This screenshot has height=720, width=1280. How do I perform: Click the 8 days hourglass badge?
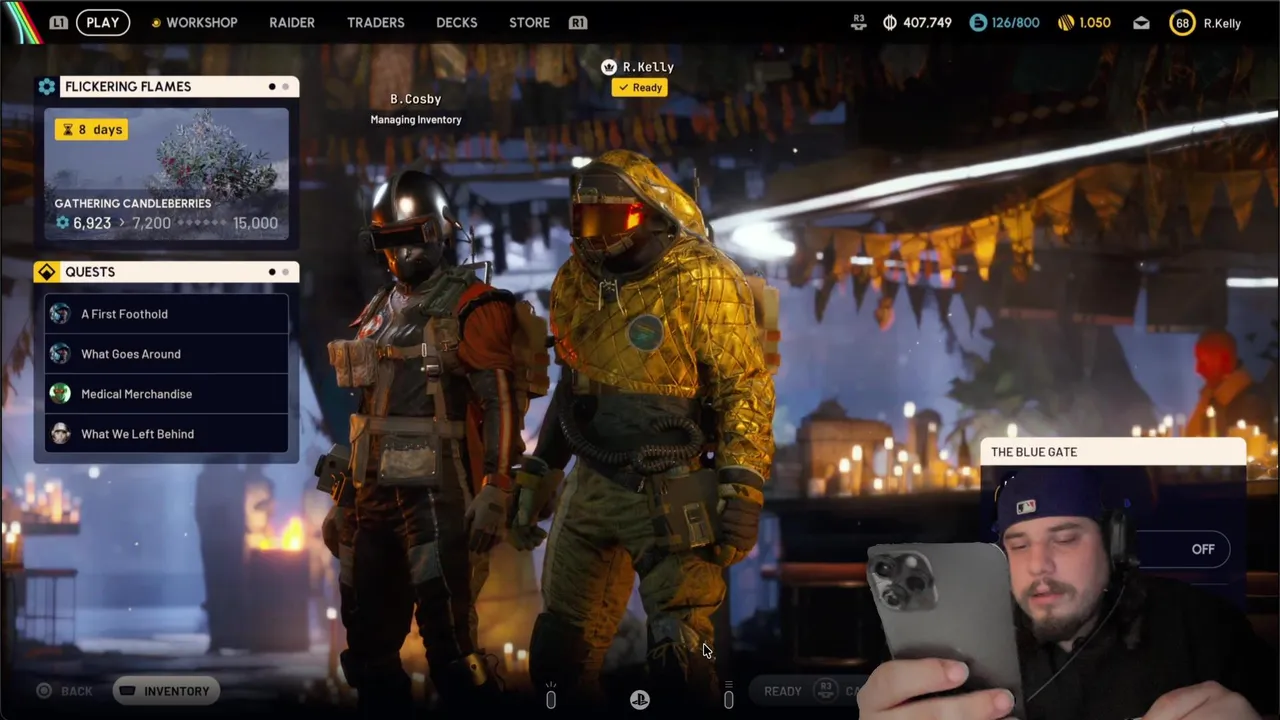coord(92,129)
